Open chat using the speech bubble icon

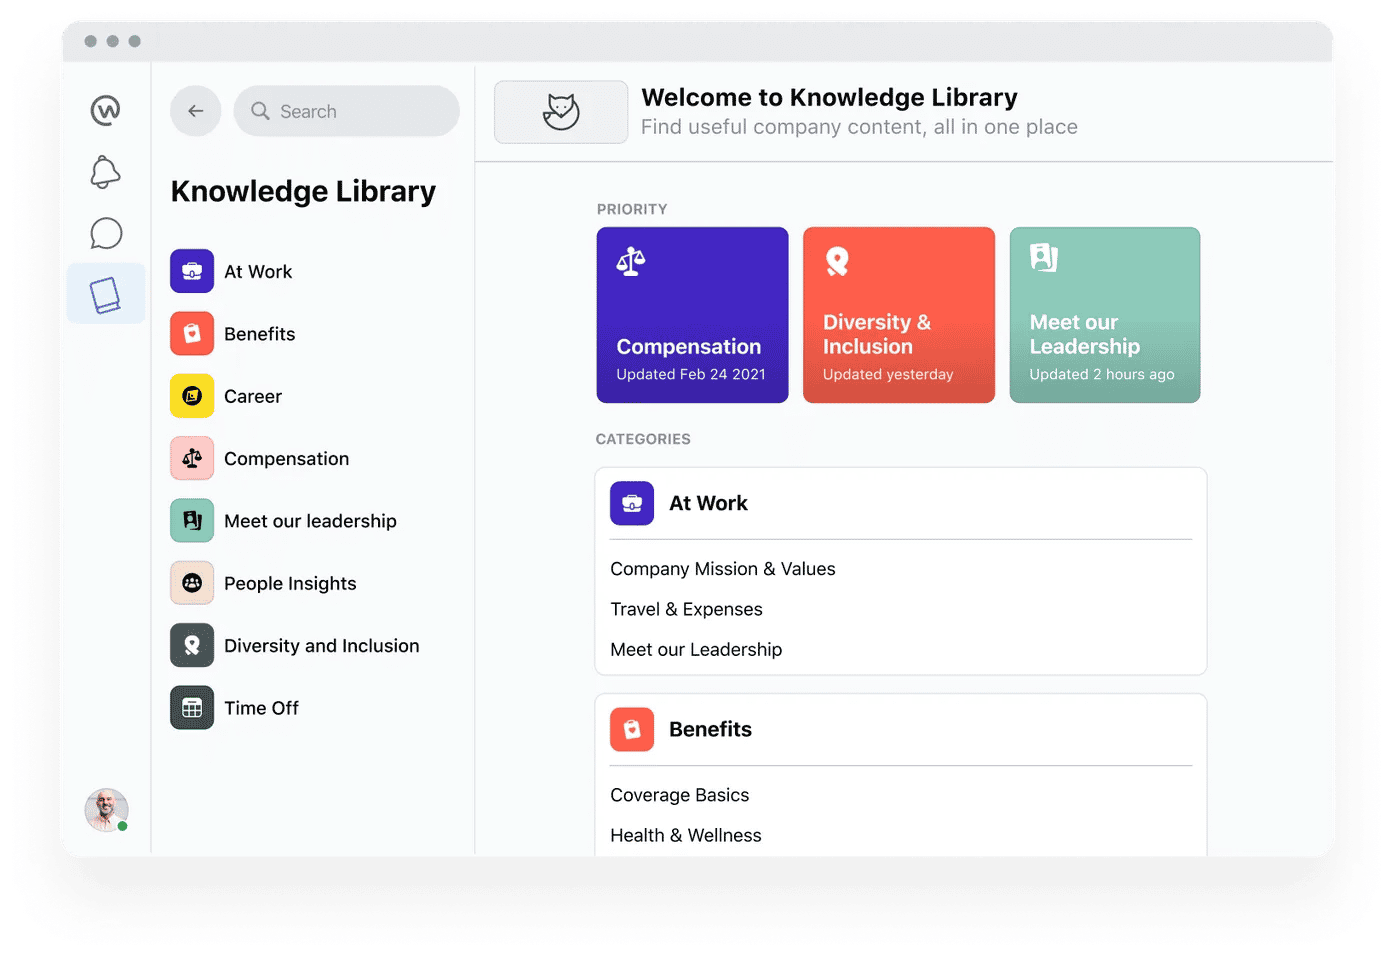106,233
